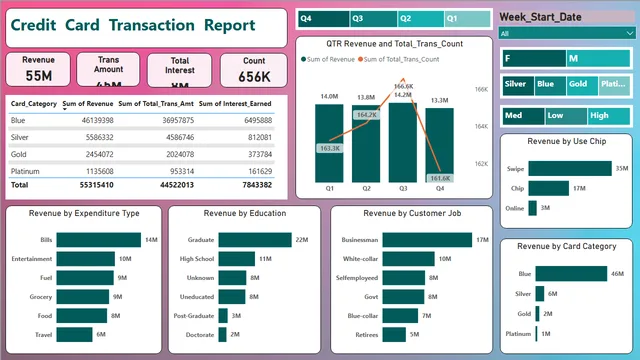Select the Q2 quarter slicer tile

[x=421, y=19]
